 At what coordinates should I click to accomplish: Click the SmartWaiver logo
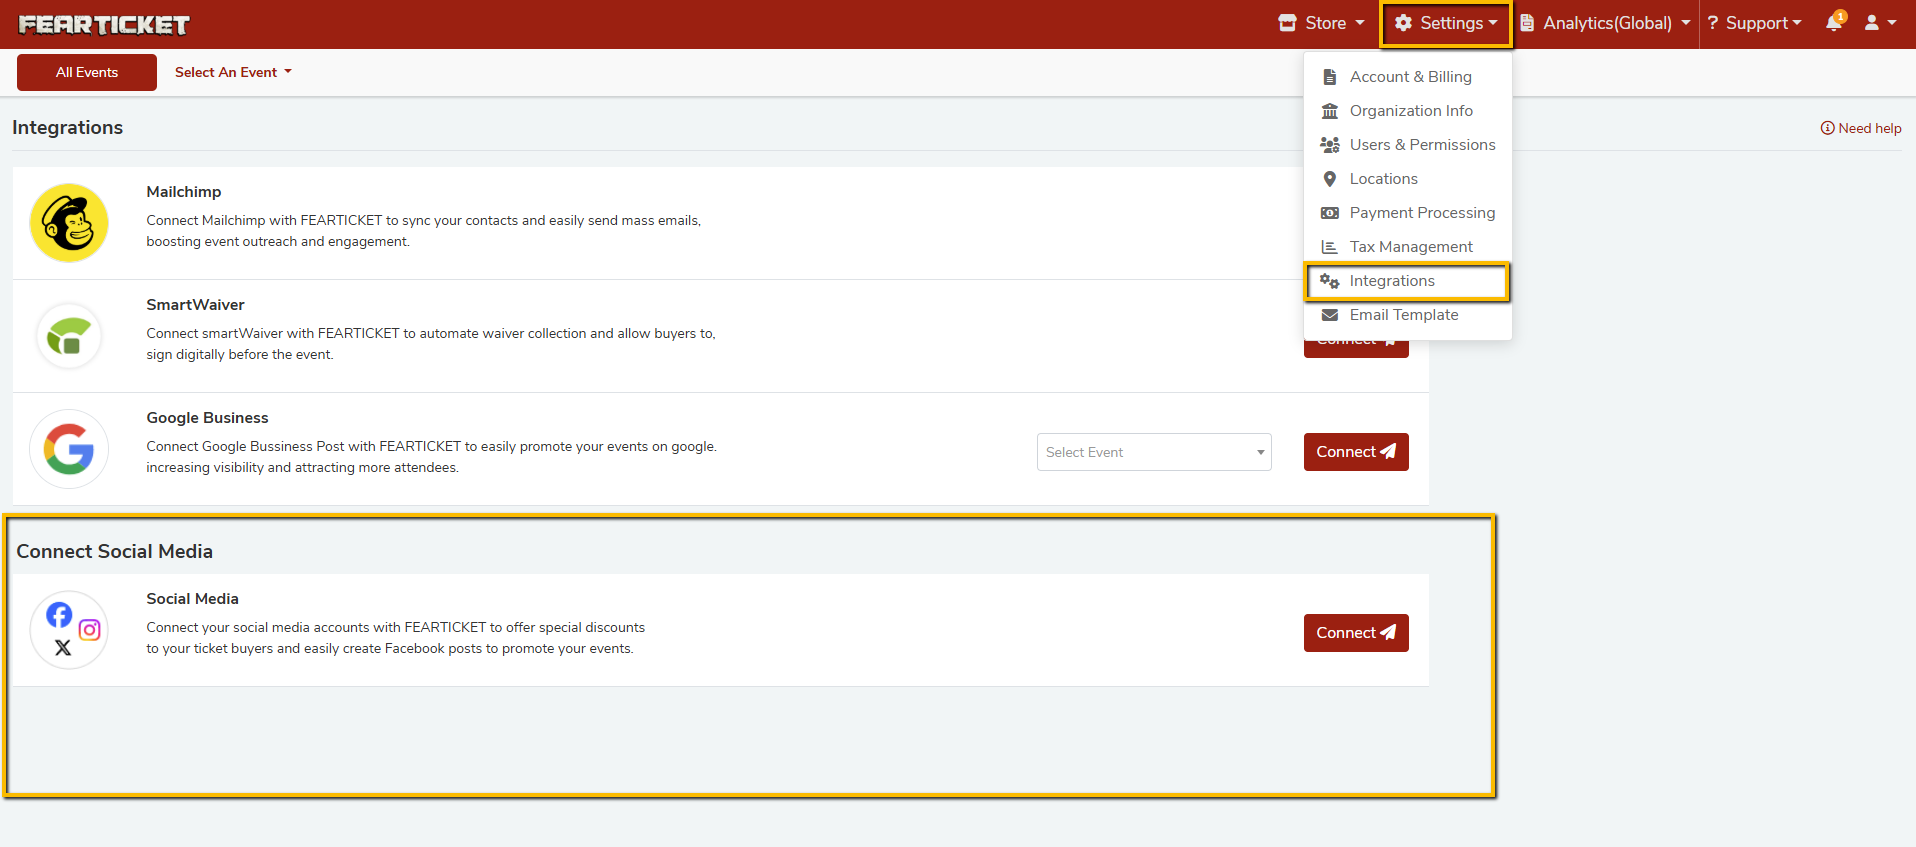tap(69, 336)
